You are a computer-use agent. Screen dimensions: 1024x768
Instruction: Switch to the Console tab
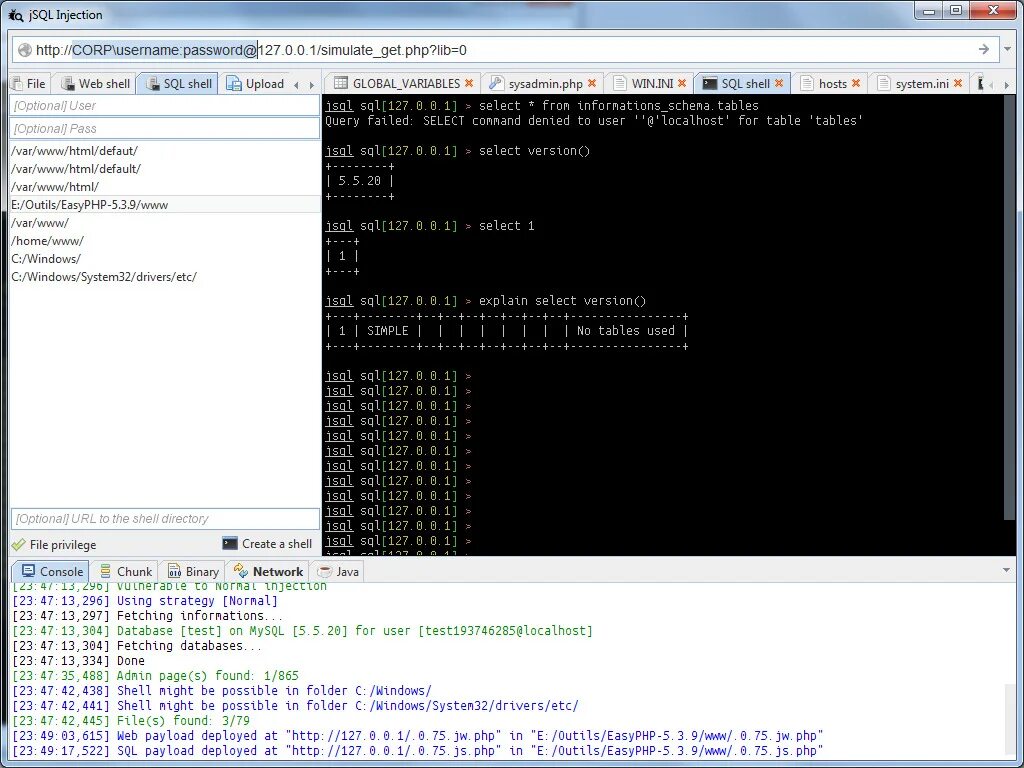point(52,571)
